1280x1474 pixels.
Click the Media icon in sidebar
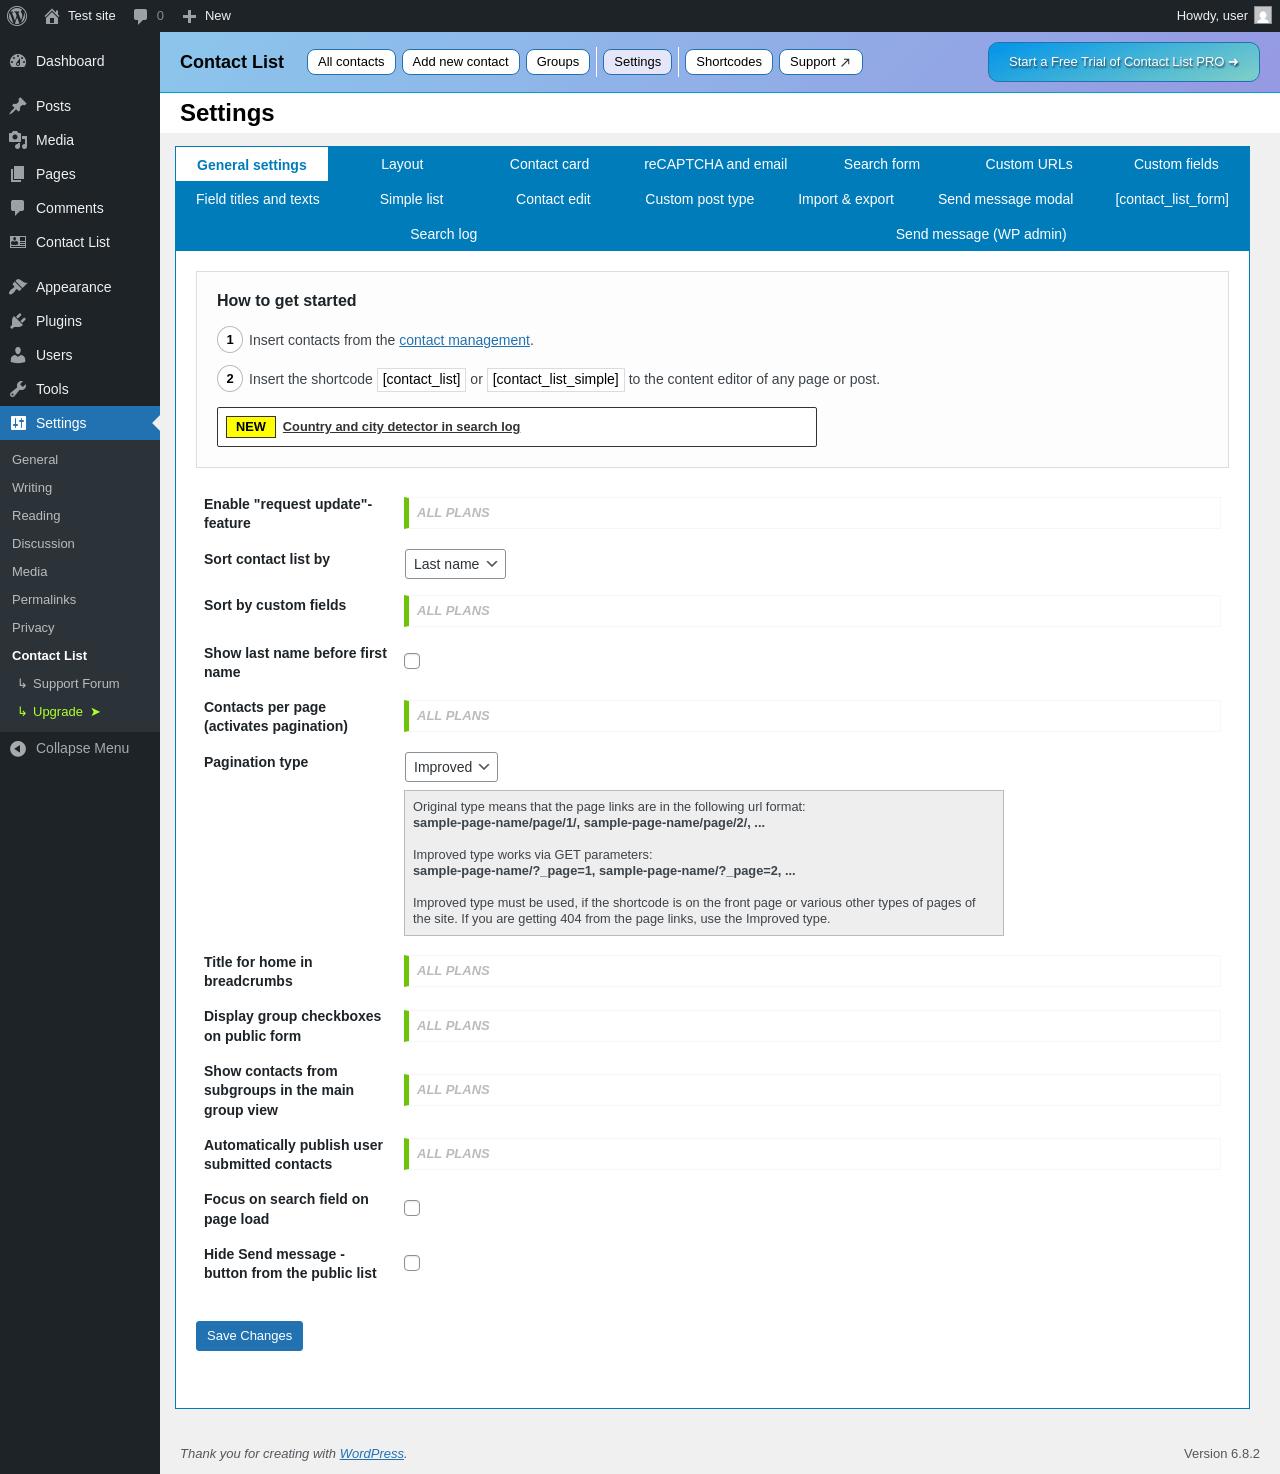click(18, 140)
